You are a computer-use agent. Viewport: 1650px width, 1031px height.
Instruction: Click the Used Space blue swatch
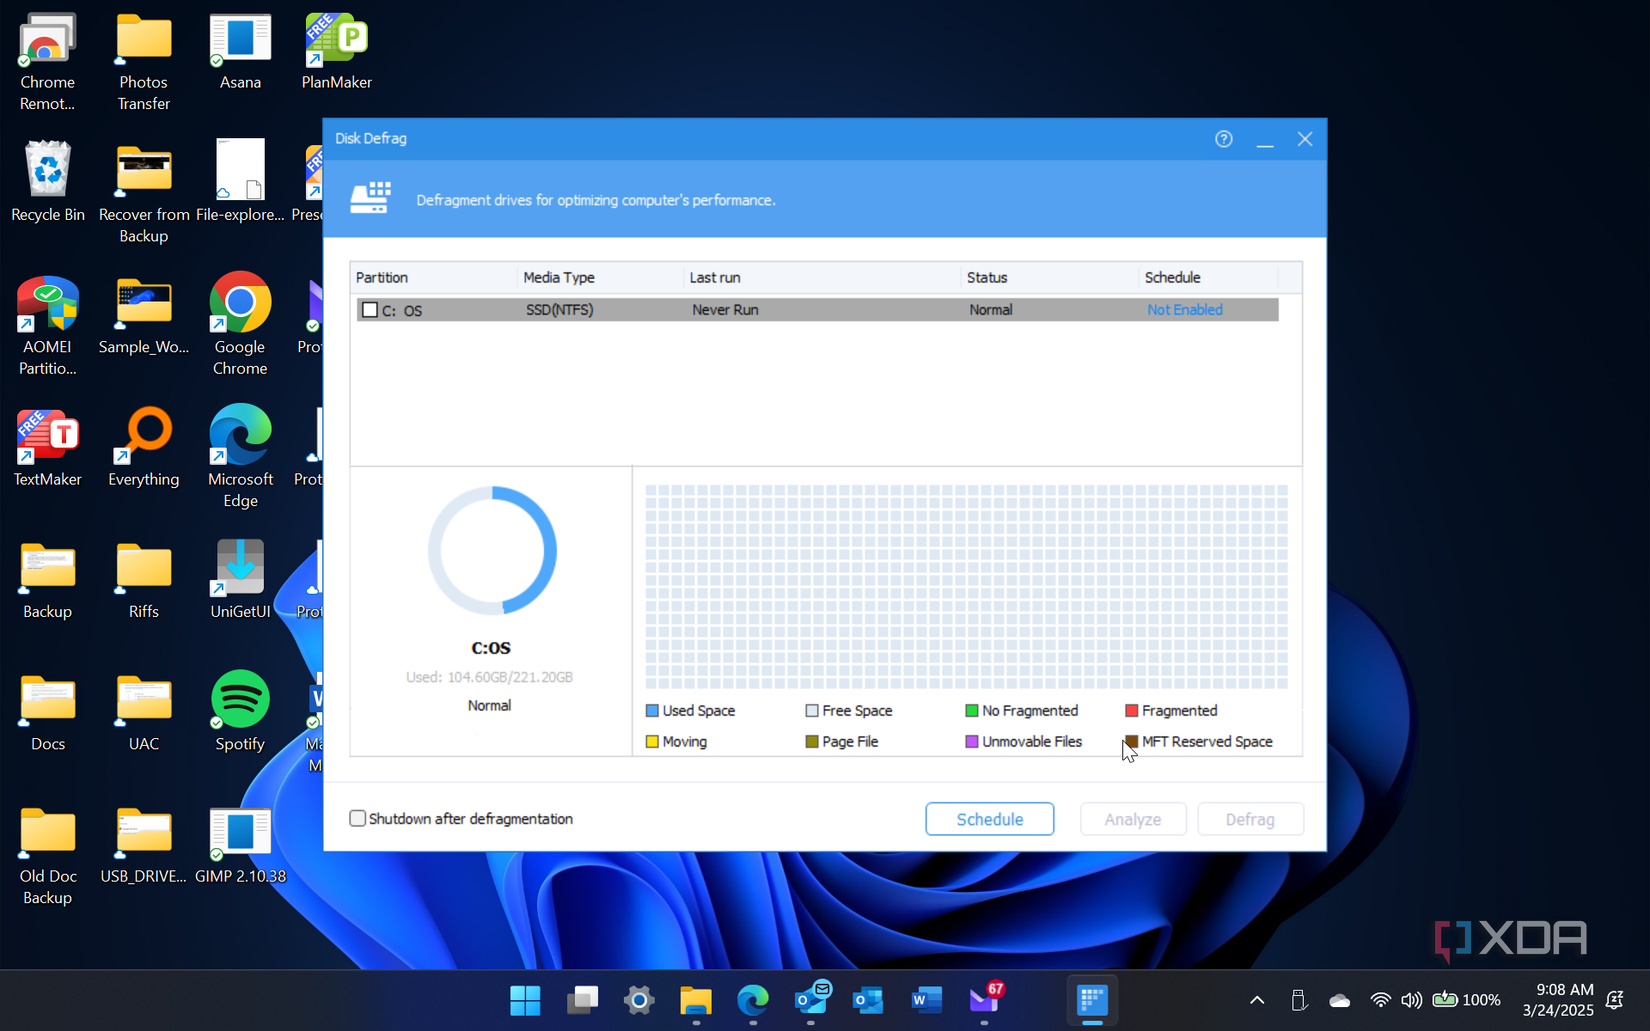point(652,711)
